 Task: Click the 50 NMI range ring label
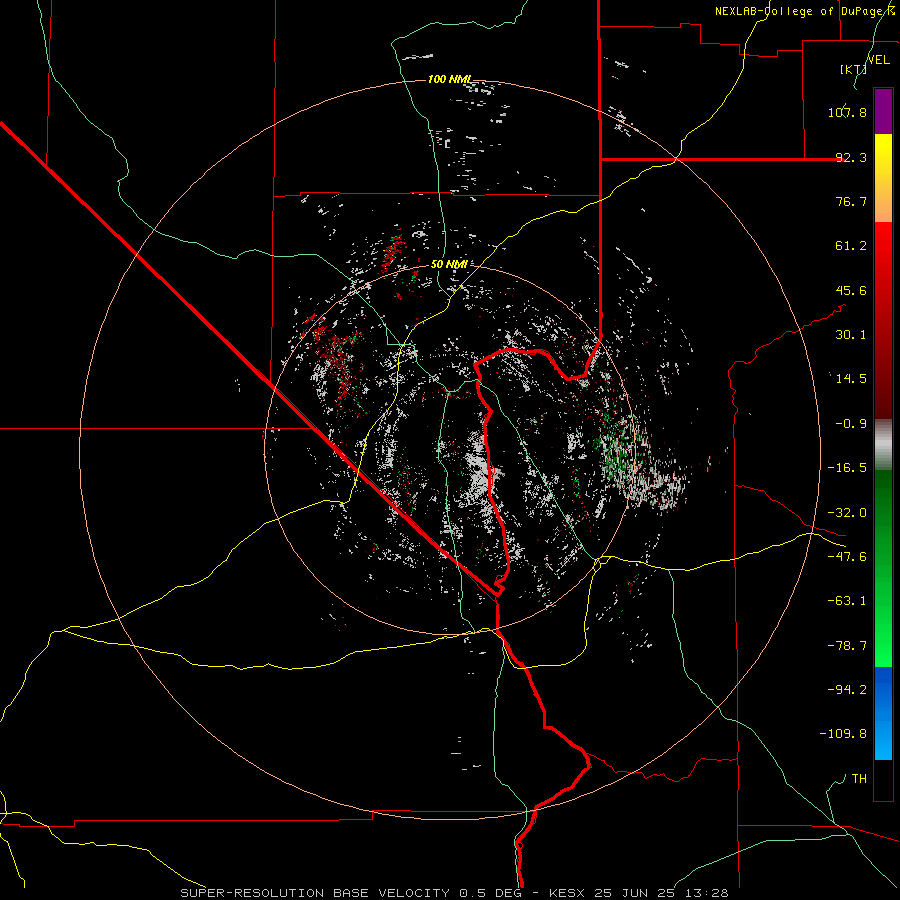449,264
